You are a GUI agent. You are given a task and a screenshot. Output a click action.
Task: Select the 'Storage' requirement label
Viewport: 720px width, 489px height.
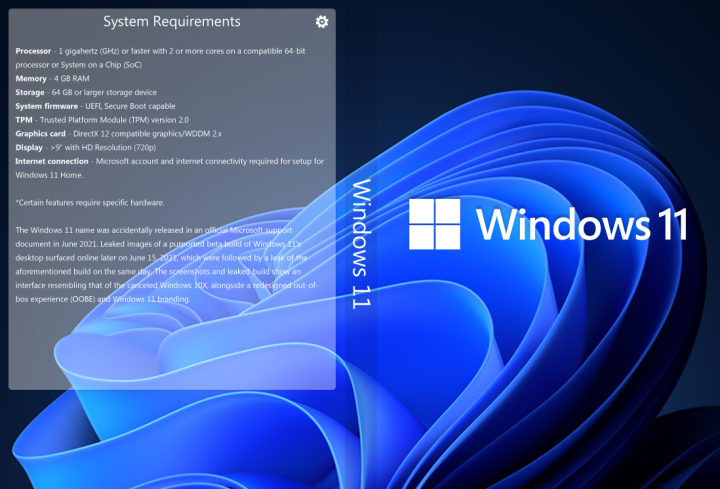pyautogui.click(x=30, y=92)
